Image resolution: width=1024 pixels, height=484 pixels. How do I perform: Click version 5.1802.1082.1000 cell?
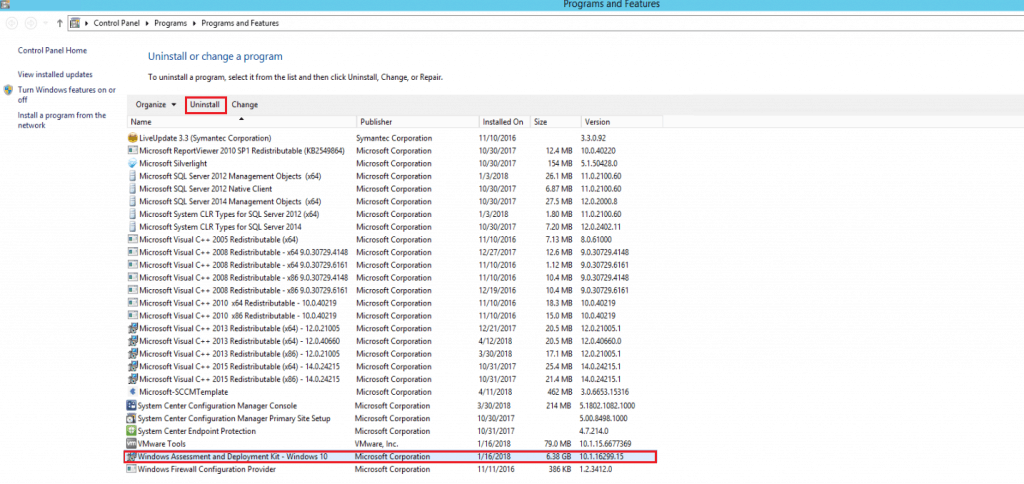pyautogui.click(x=608, y=406)
